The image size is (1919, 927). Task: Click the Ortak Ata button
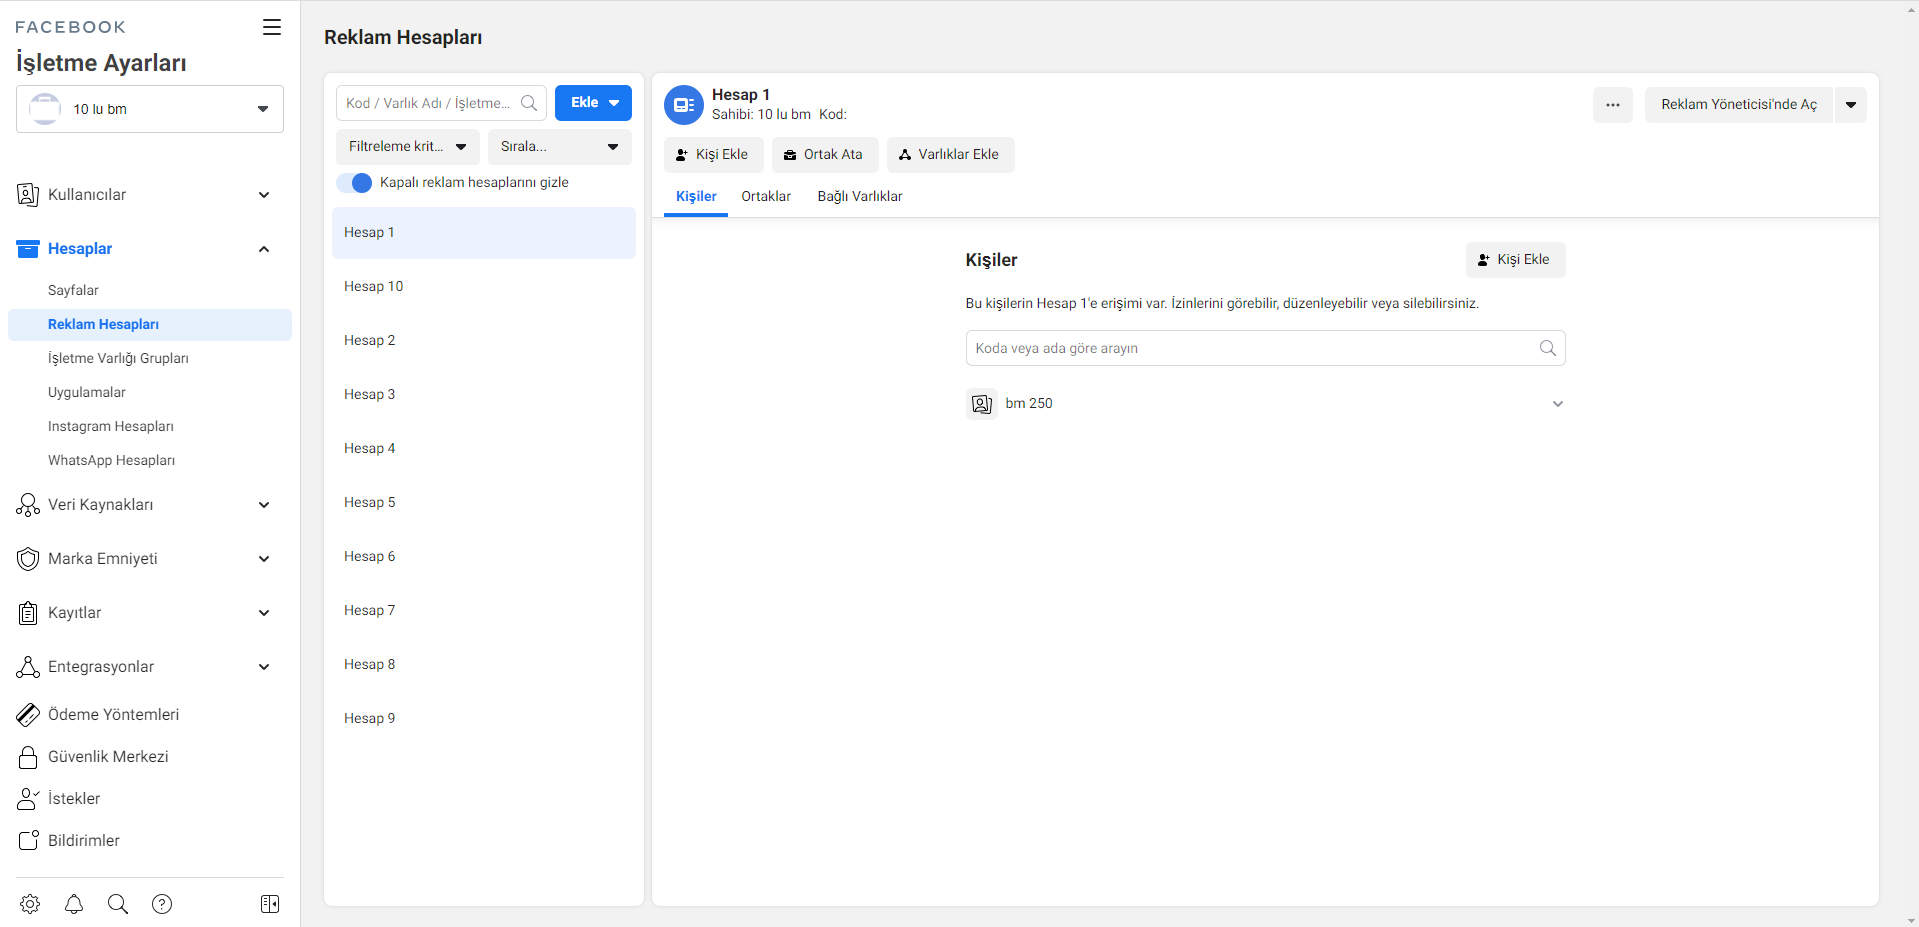(823, 155)
